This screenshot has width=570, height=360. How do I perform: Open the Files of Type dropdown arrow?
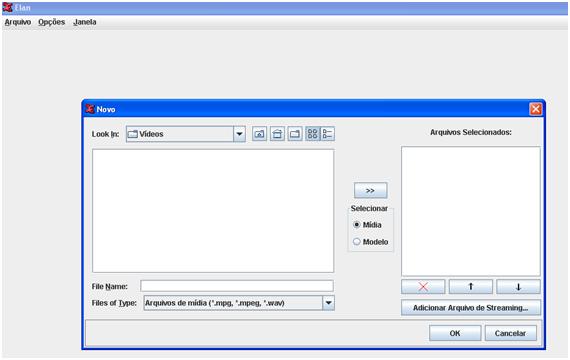point(328,303)
